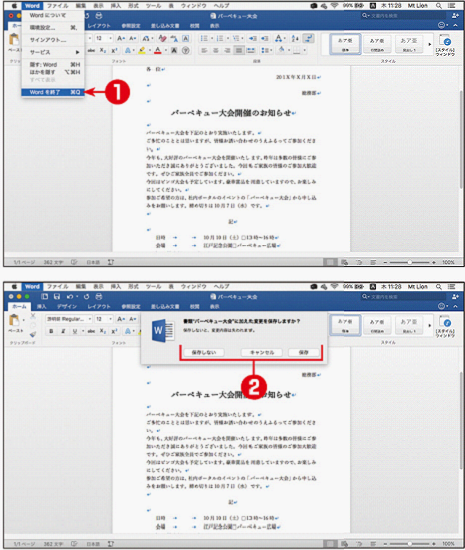Click red font color 'A' icon, upper screenshot
465x550 pixels.
(x=158, y=51)
